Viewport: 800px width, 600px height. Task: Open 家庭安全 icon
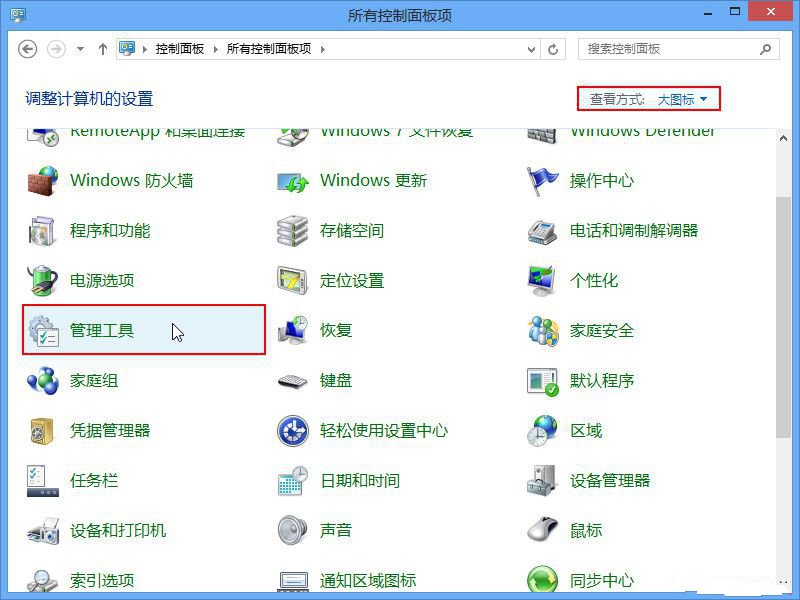(542, 331)
